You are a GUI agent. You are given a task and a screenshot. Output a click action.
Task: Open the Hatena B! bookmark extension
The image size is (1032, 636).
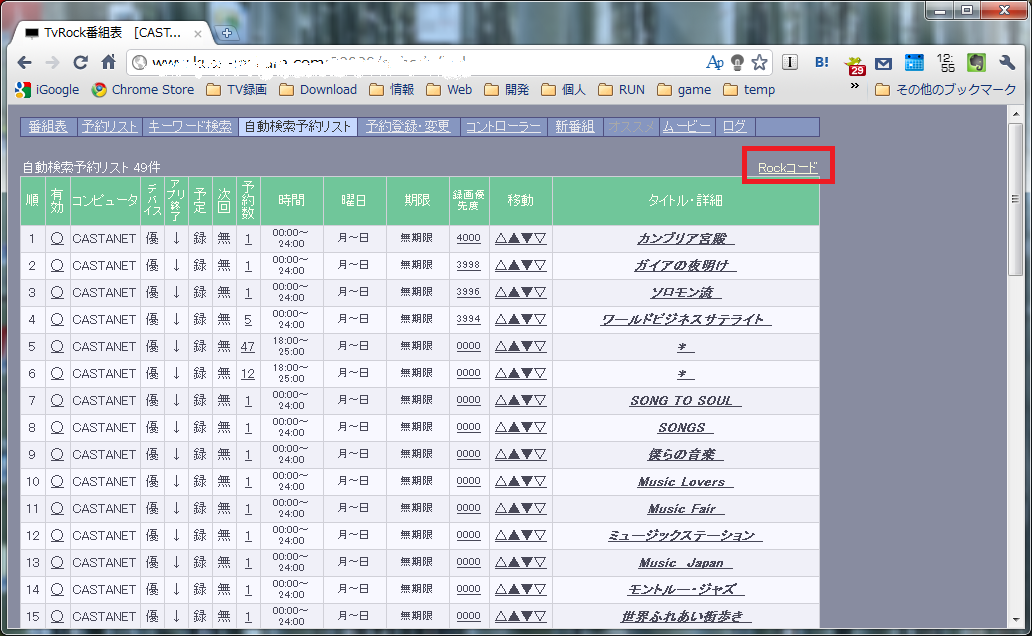click(821, 63)
